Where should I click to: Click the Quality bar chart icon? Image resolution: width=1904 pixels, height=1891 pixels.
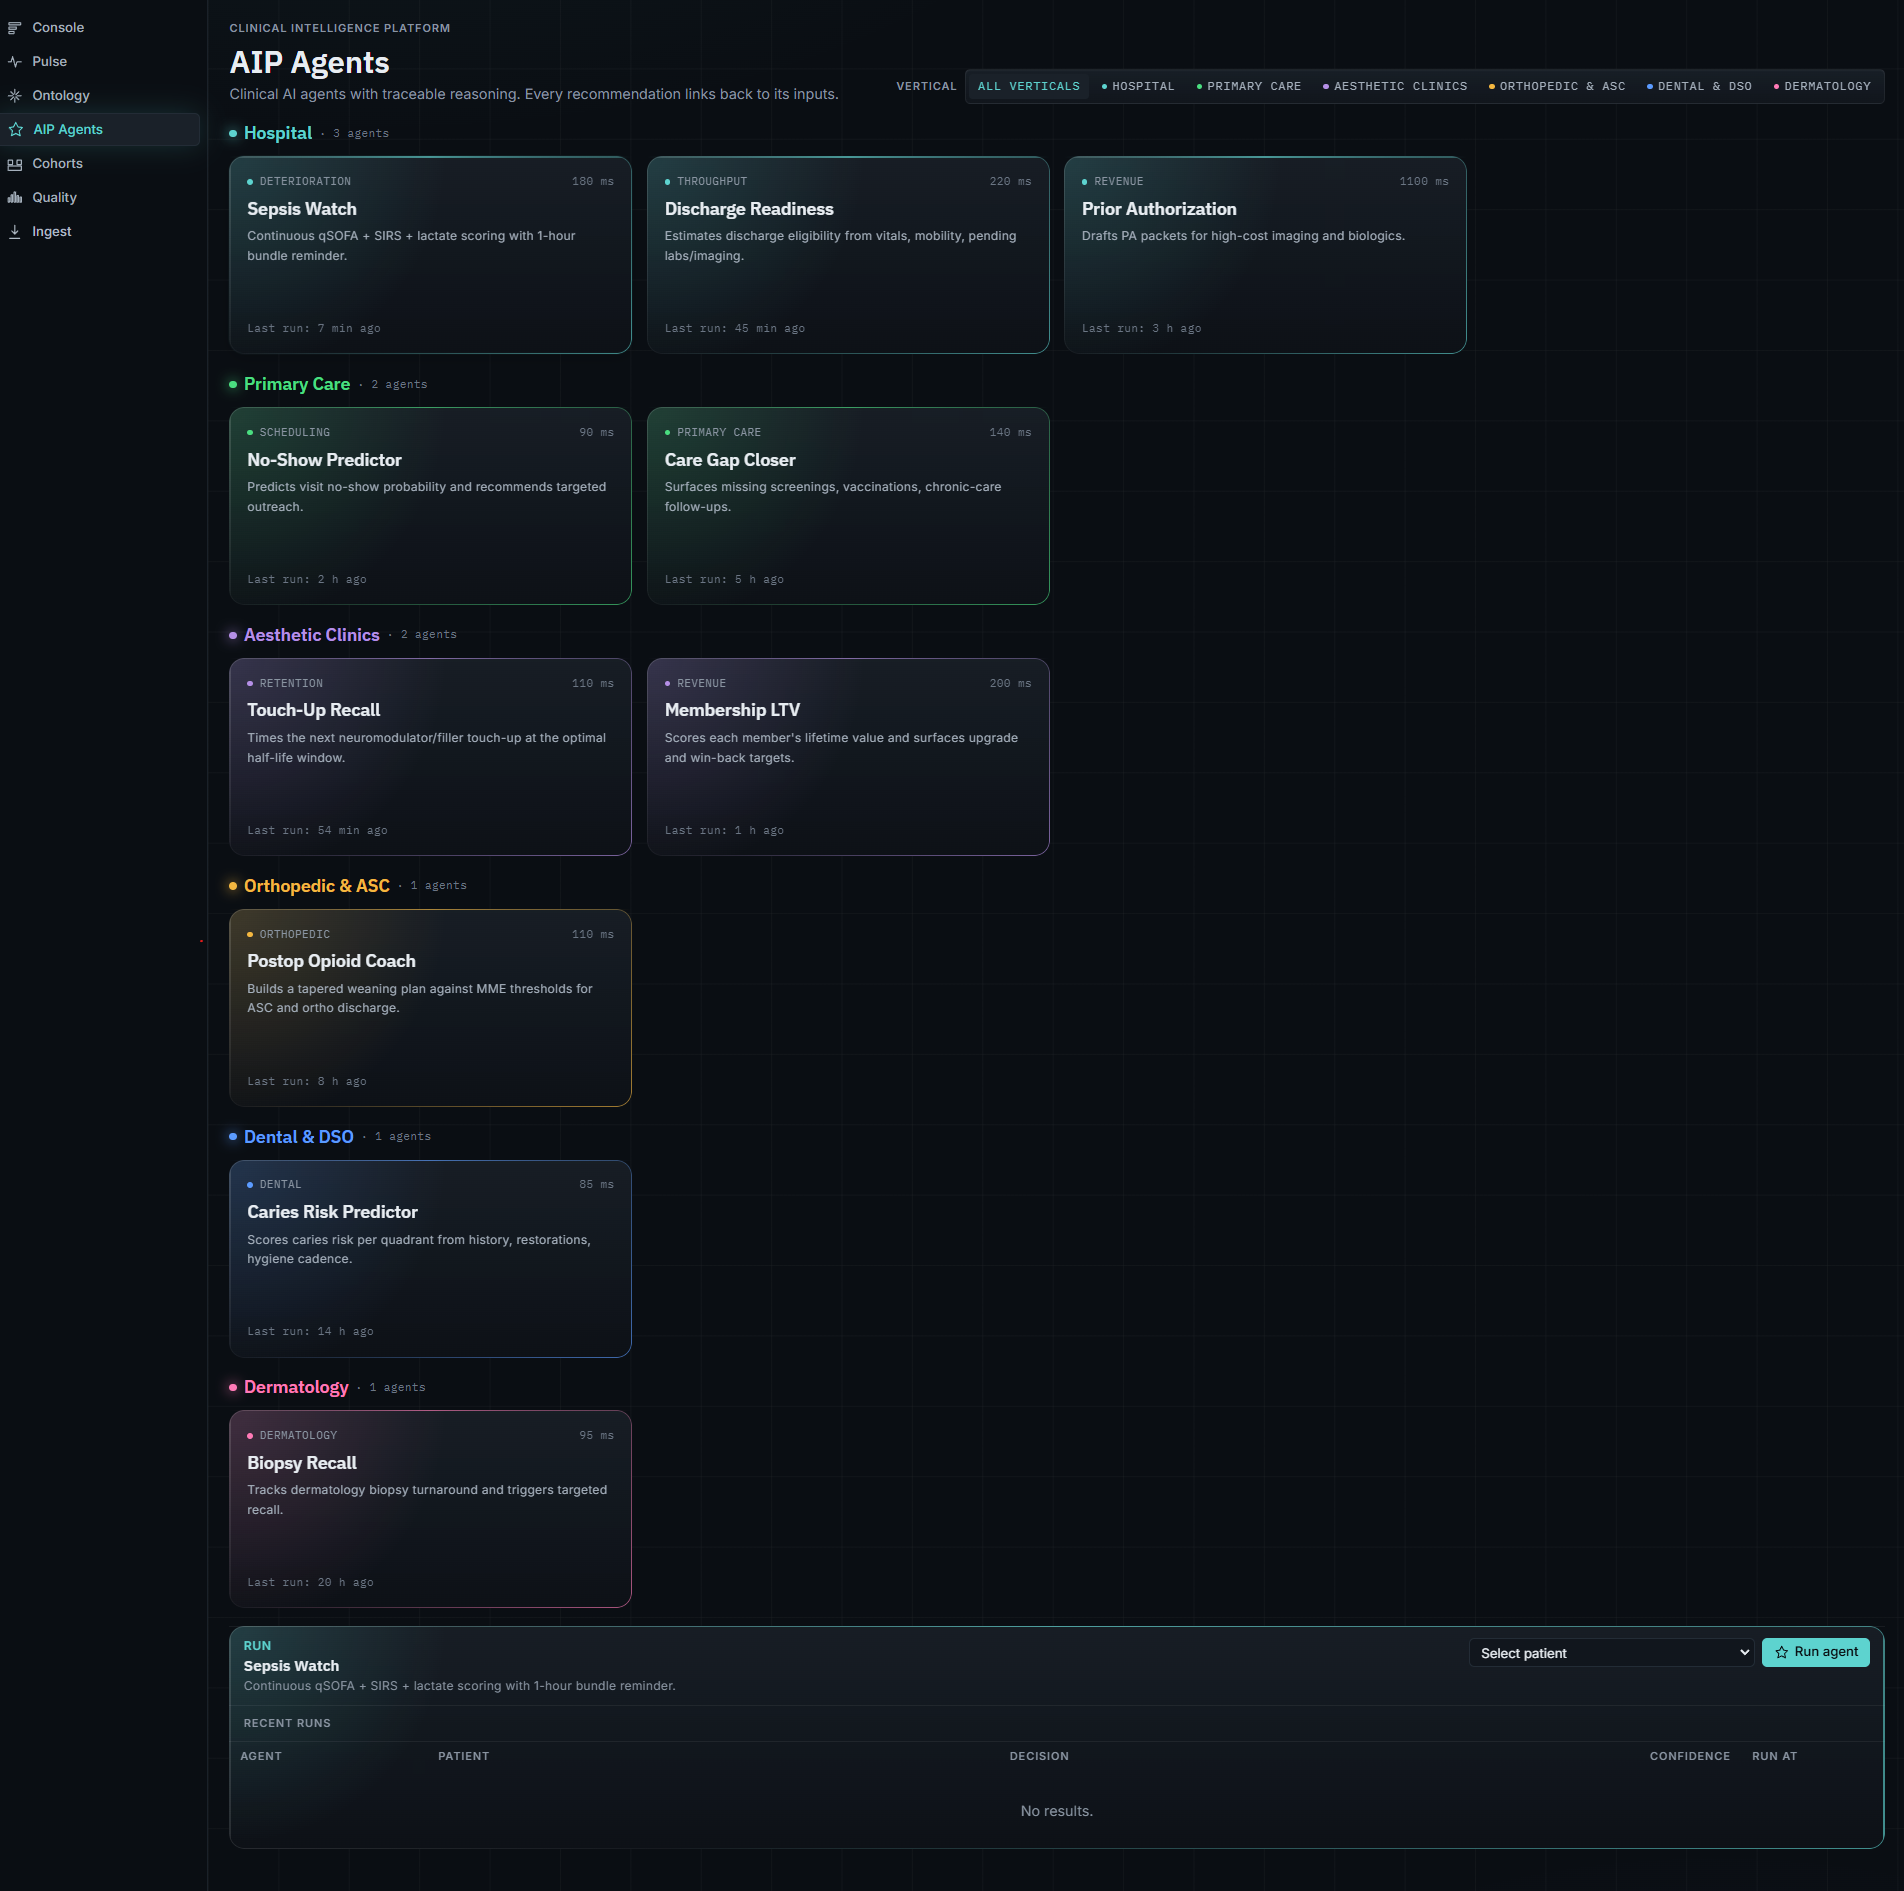tap(15, 198)
